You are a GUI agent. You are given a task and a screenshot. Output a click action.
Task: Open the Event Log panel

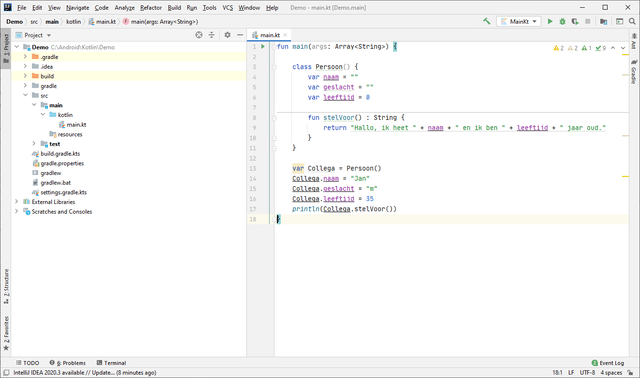(608, 363)
